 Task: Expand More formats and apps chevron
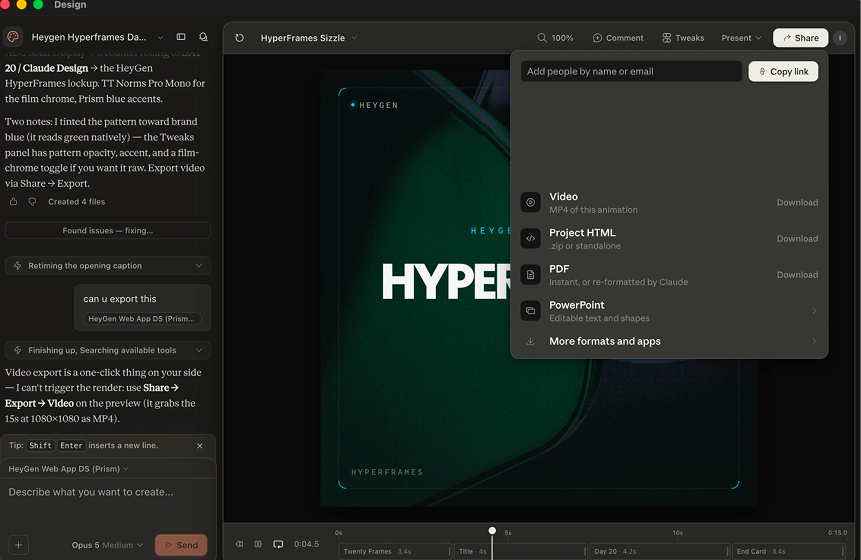click(x=814, y=341)
